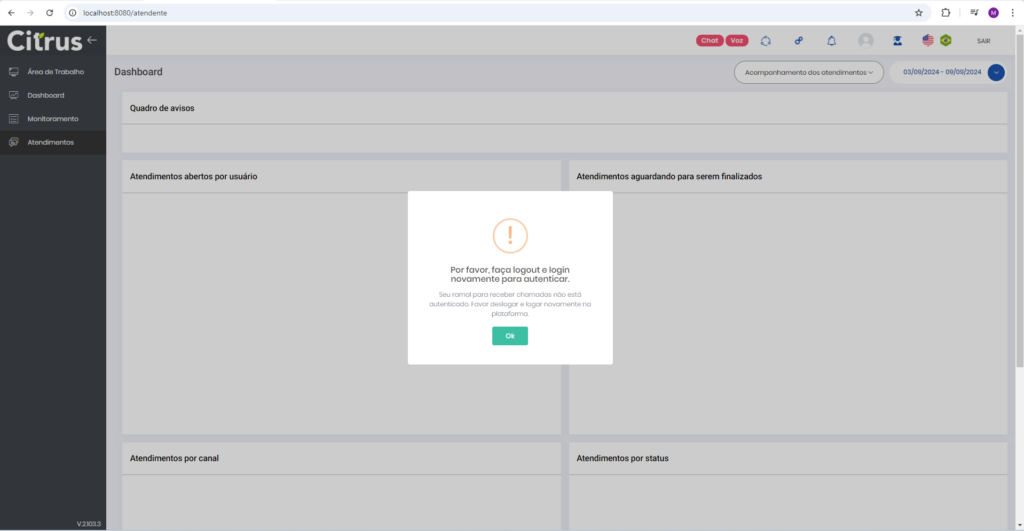Switch language with US flag icon
The width and height of the screenshot is (1024, 531).
point(928,41)
